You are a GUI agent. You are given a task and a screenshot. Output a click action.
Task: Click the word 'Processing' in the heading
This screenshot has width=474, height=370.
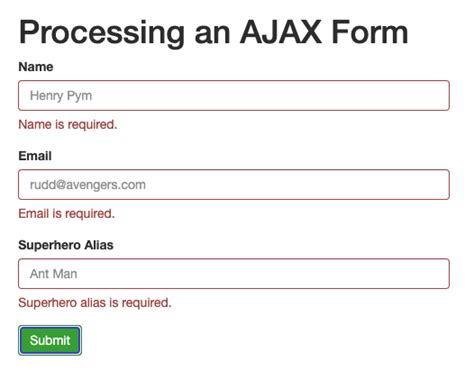[x=102, y=33]
